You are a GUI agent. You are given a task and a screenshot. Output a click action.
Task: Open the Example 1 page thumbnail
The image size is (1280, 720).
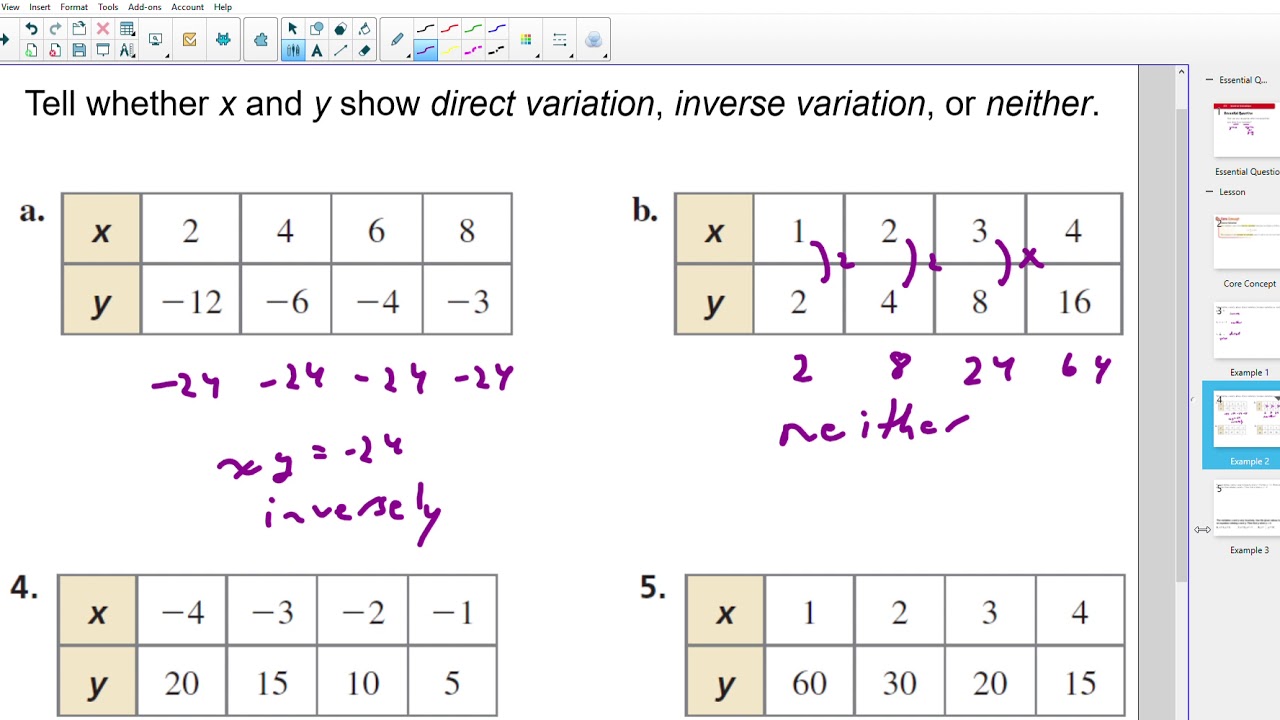[1247, 330]
